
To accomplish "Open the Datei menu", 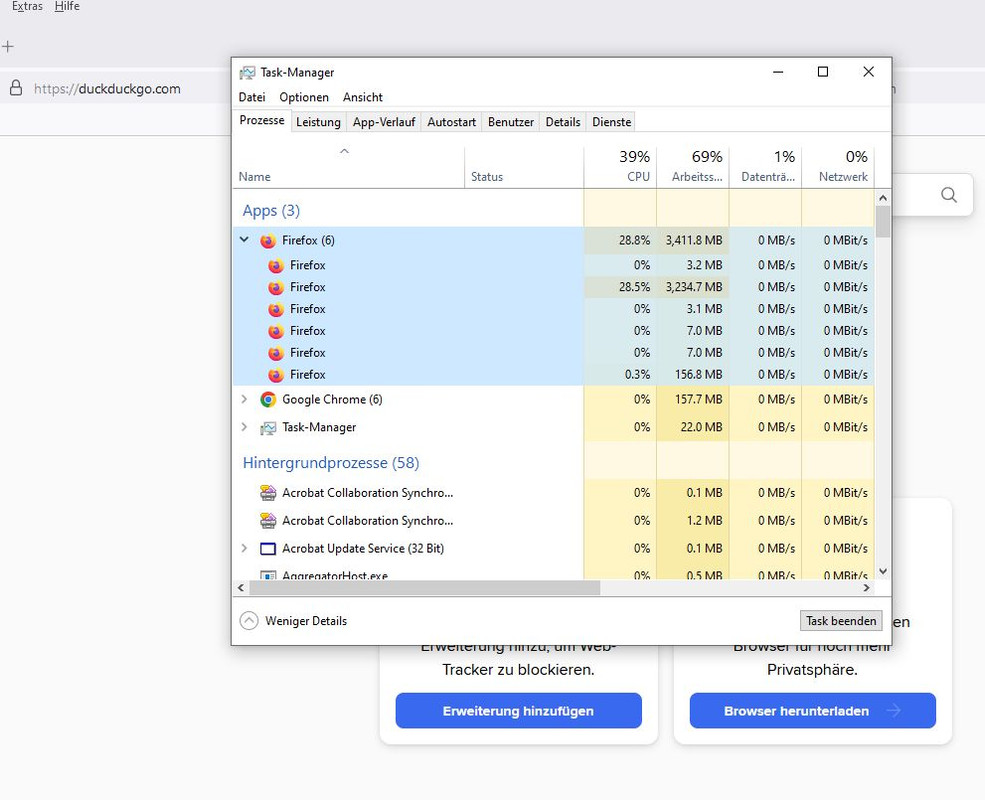I will click(252, 97).
